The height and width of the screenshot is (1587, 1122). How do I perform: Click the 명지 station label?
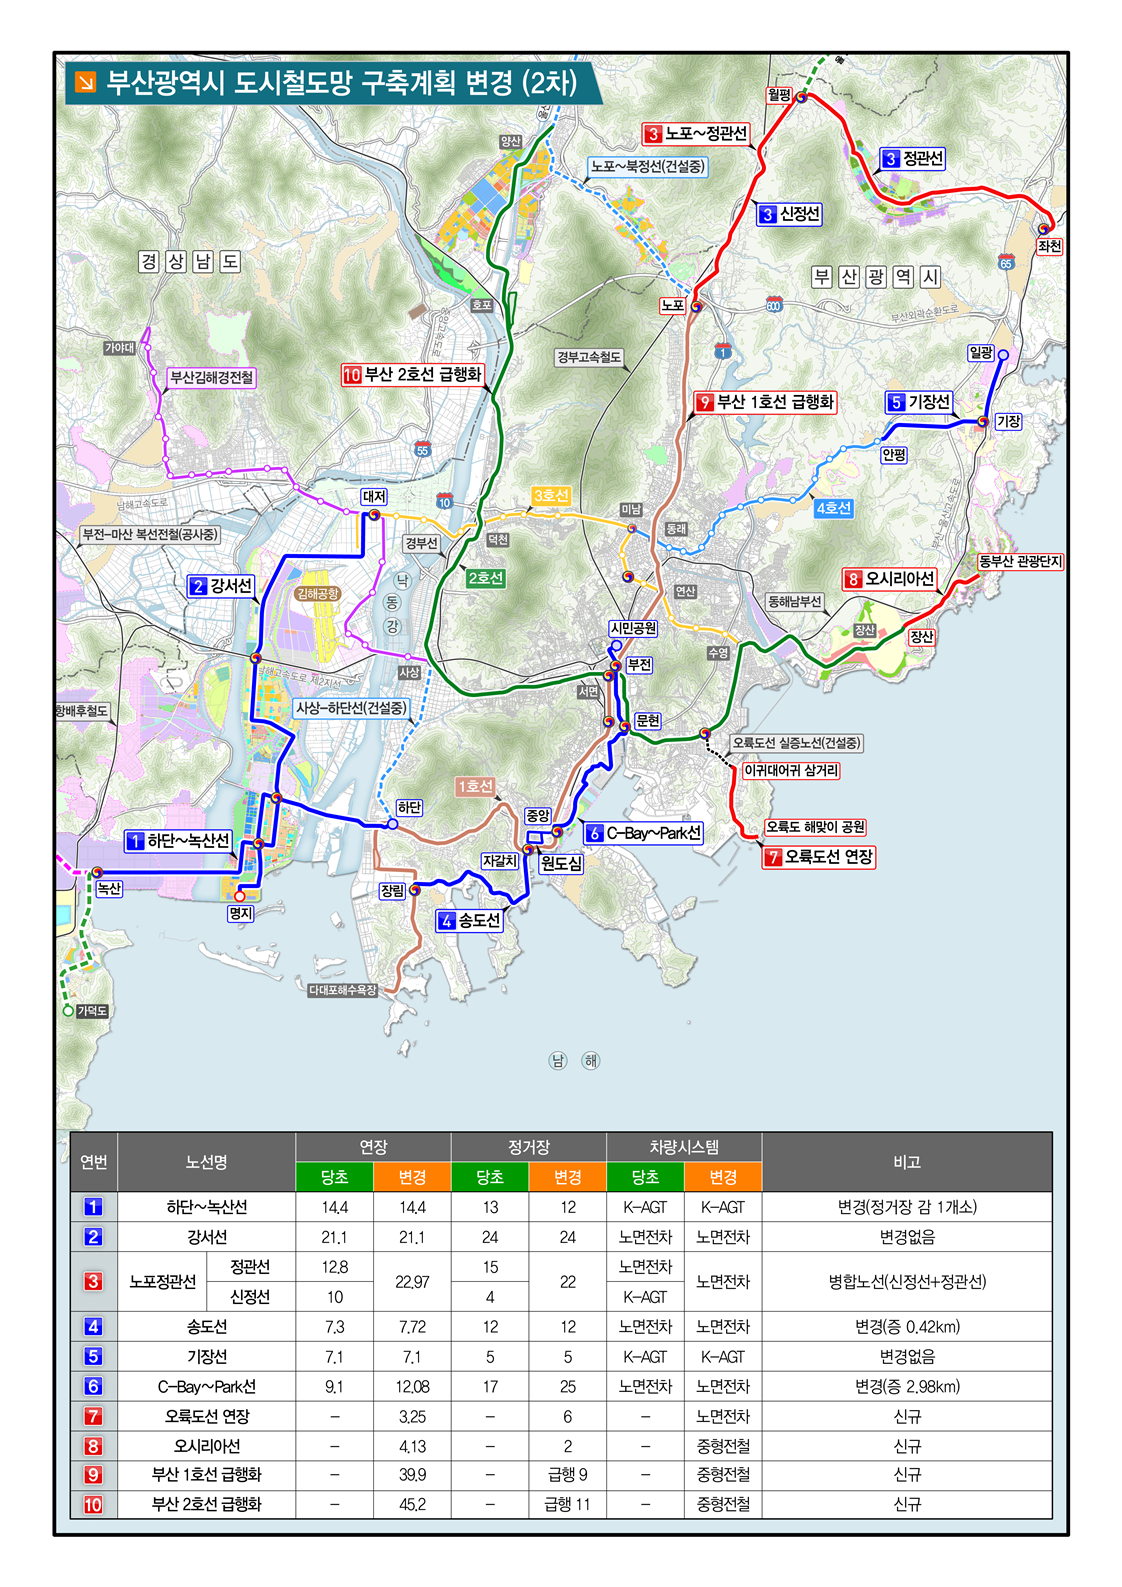click(240, 913)
